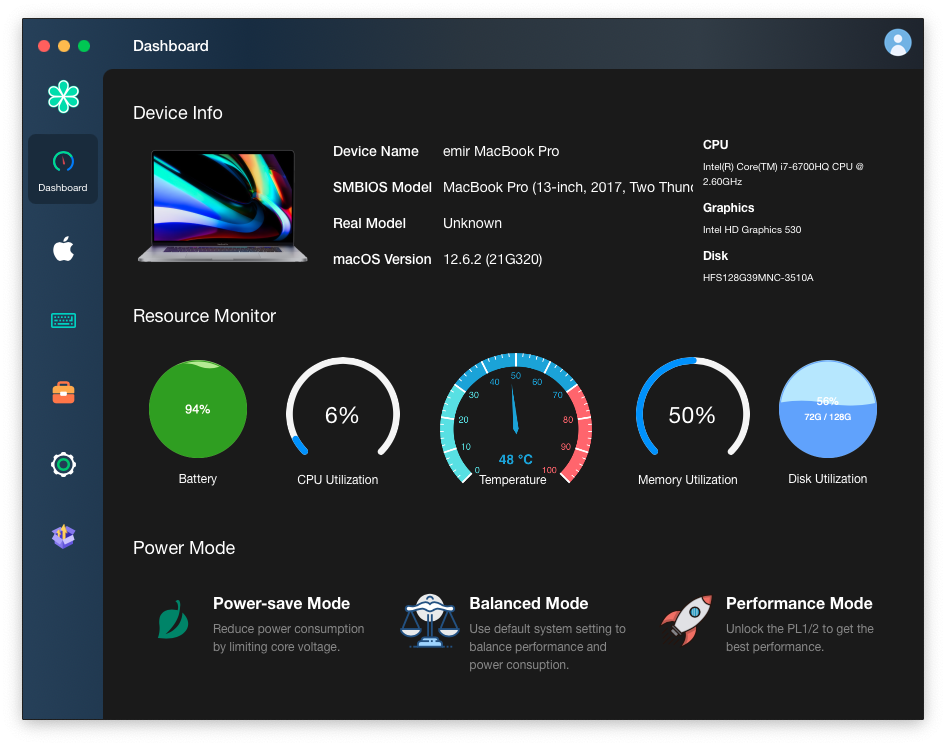Image resolution: width=946 pixels, height=746 pixels.
Task: Select Power-save Mode
Action: tap(262, 625)
